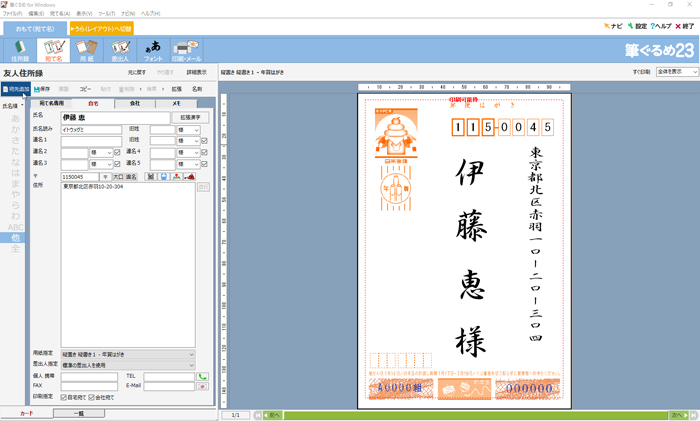Click the E-Mail icon button
Image resolution: width=700 pixels, height=421 pixels.
202,386
